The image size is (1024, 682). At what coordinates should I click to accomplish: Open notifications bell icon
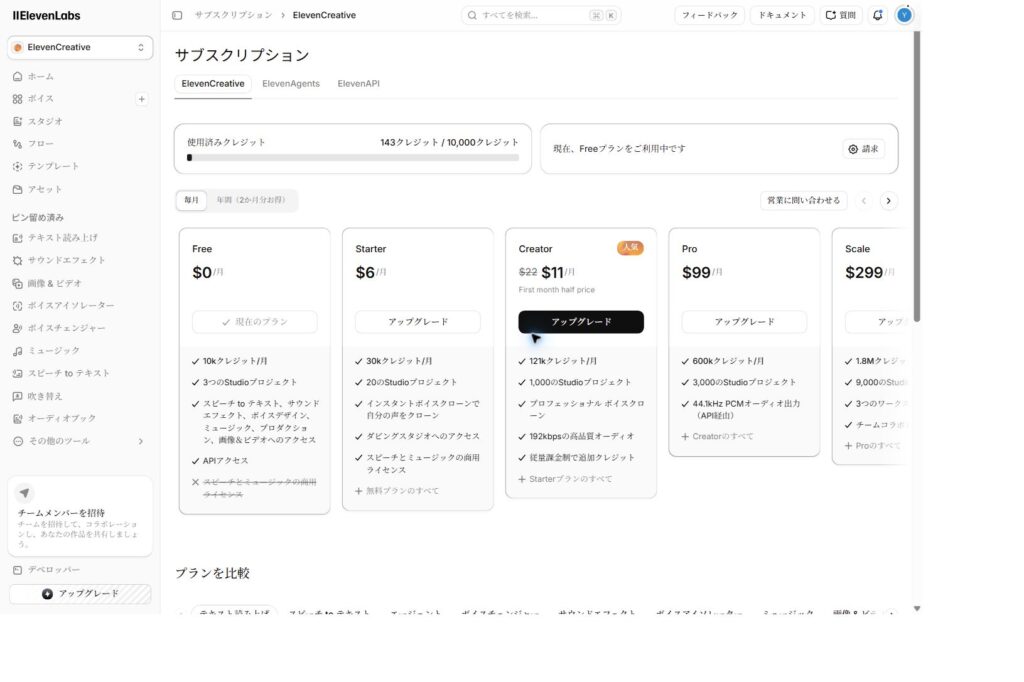point(877,15)
